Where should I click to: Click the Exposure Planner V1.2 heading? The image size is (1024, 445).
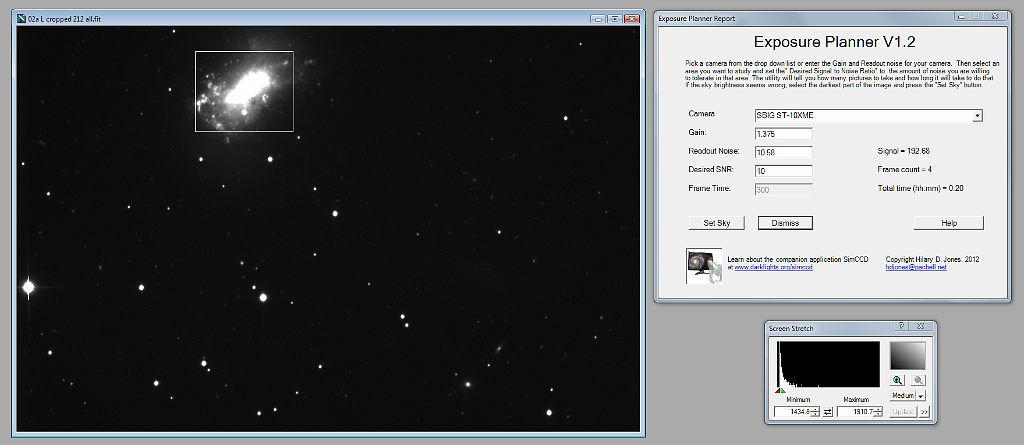pos(834,42)
